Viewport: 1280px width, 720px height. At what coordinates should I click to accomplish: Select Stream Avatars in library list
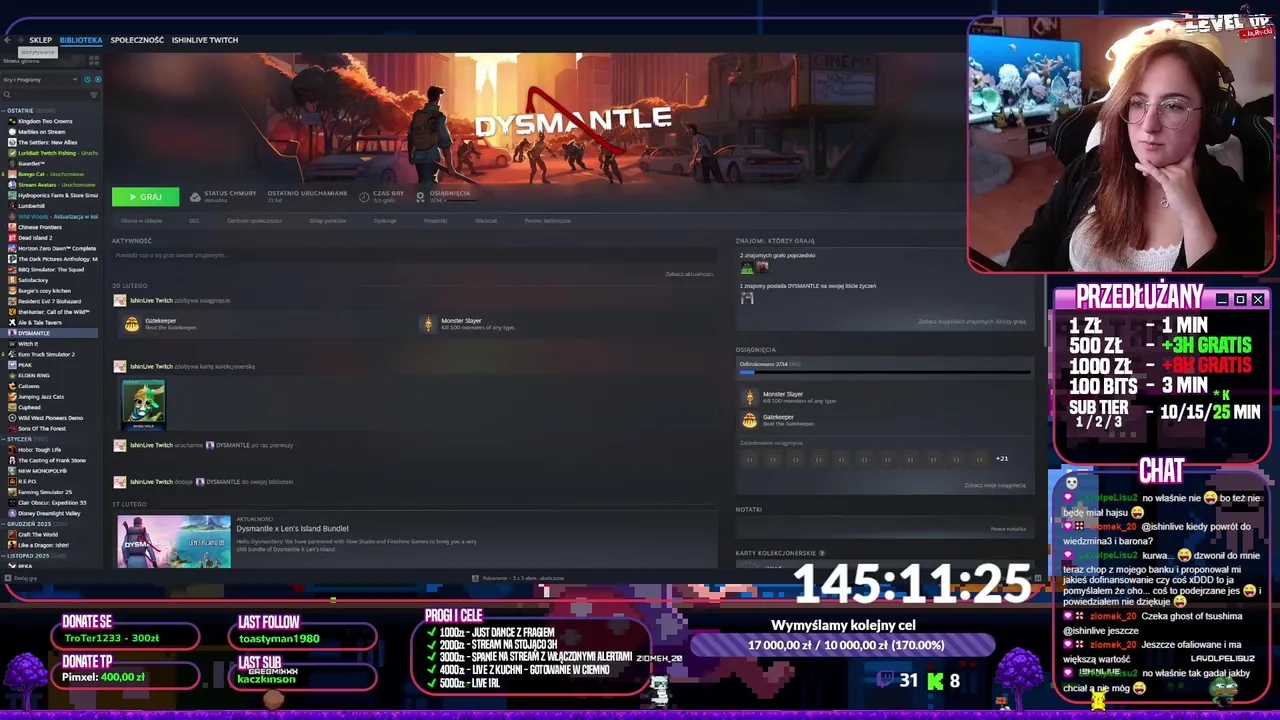coord(54,185)
